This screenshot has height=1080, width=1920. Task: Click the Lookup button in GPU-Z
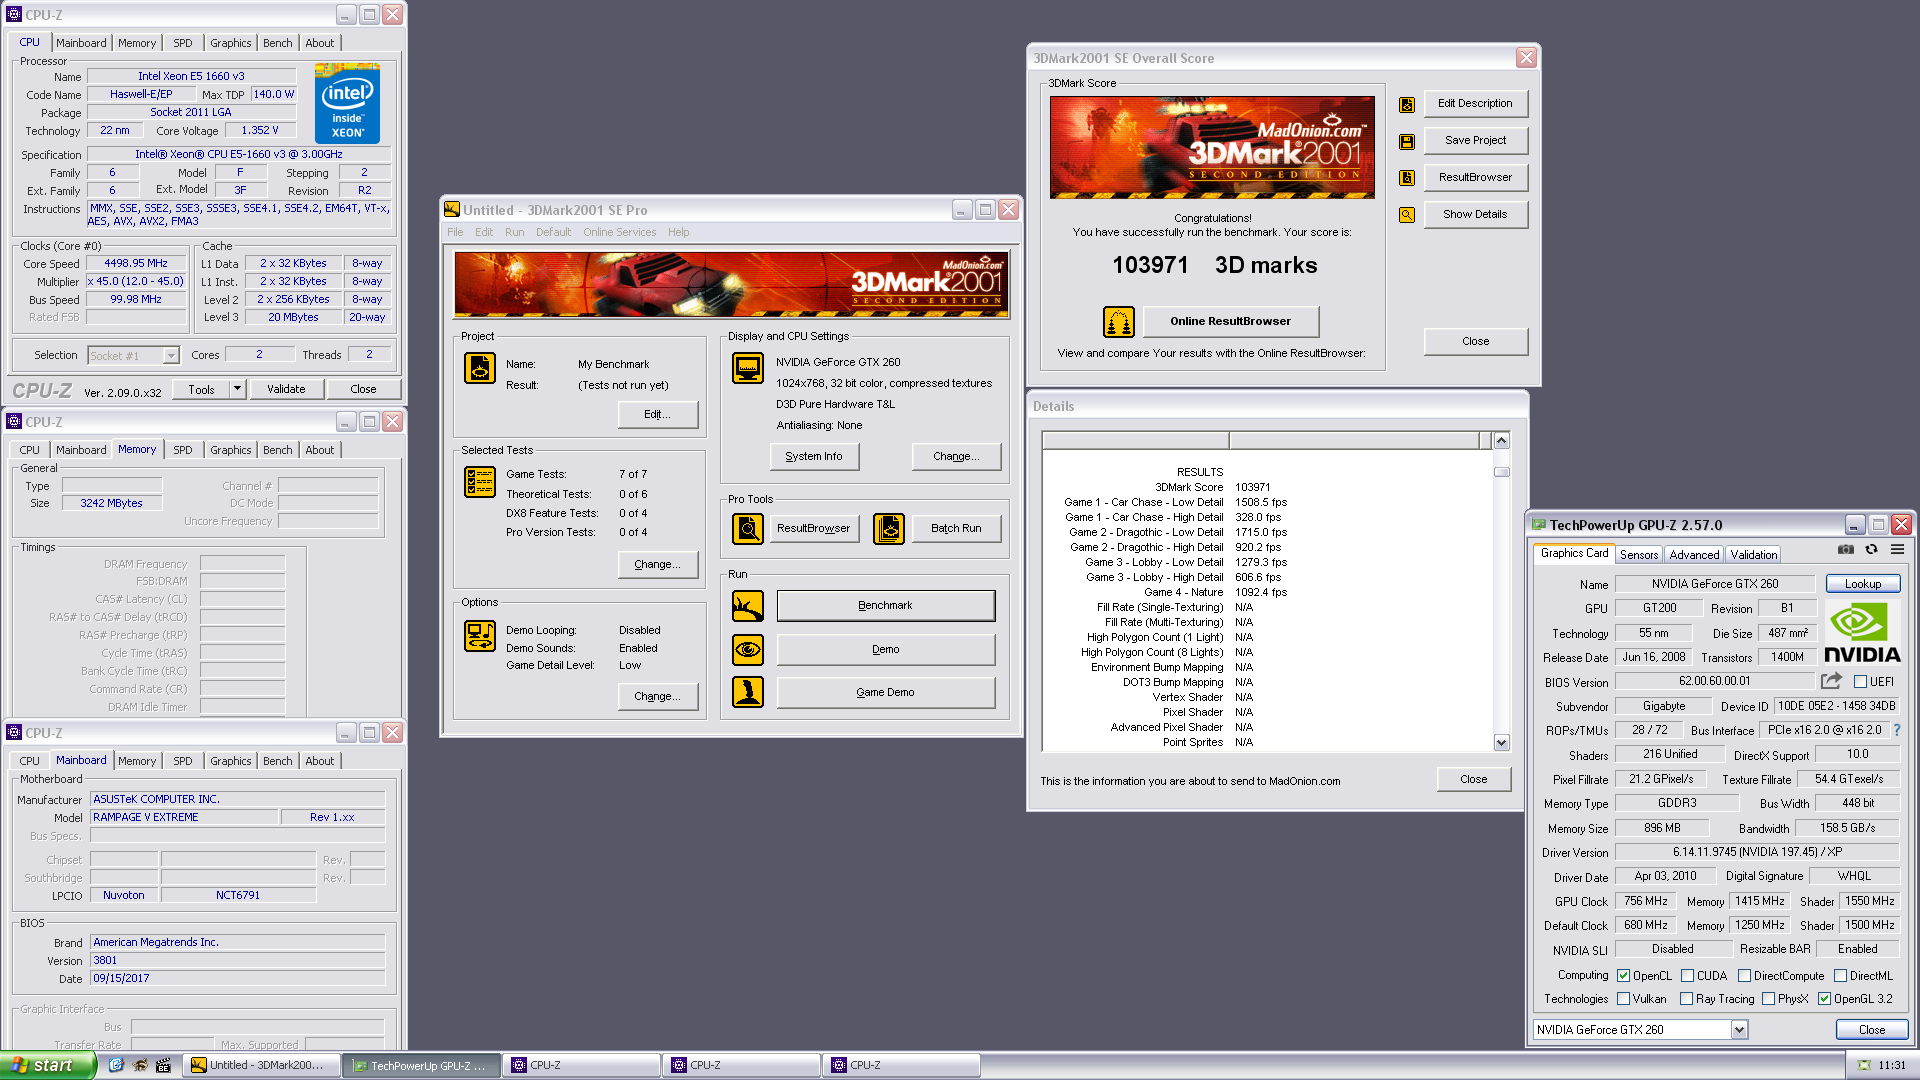coord(1862,583)
